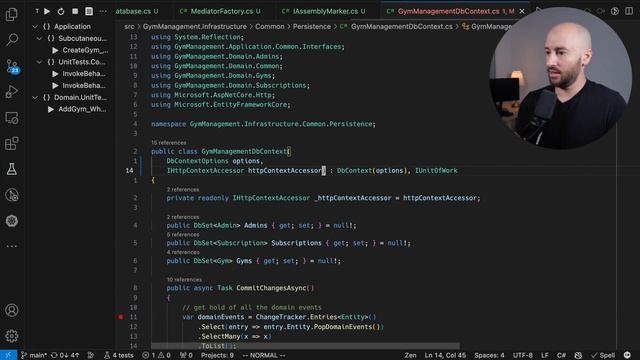
Task: Click src in the breadcrumb
Action: tap(129, 27)
